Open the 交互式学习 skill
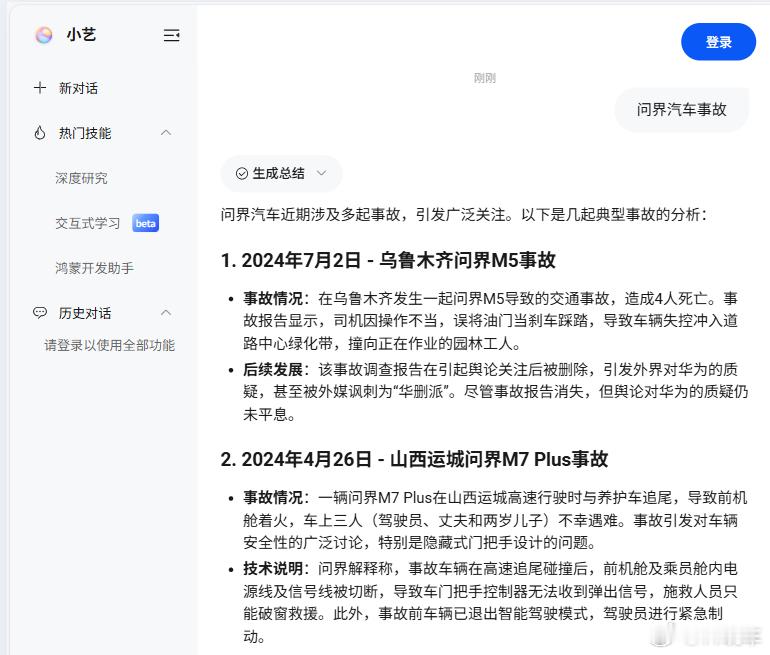Viewport: 770px width, 655px height. point(87,223)
